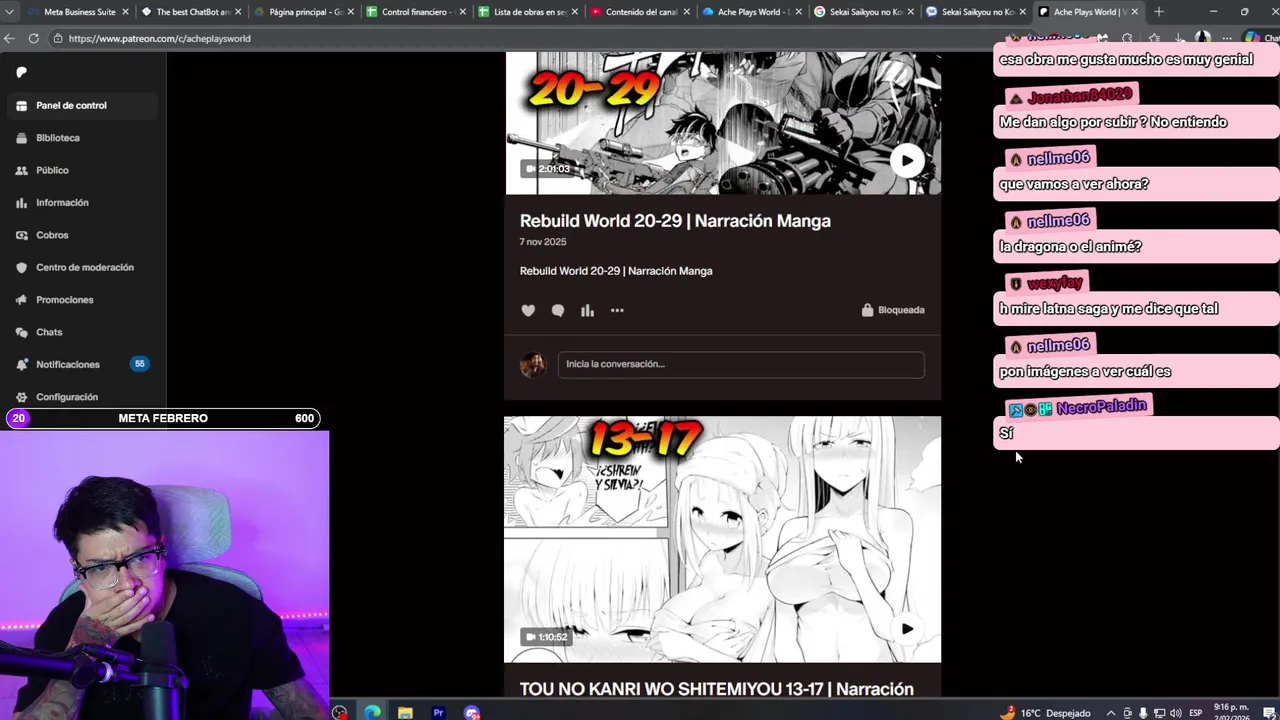The image size is (1280, 720).
Task: Open Configuración in the sidebar
Action: tap(82, 397)
